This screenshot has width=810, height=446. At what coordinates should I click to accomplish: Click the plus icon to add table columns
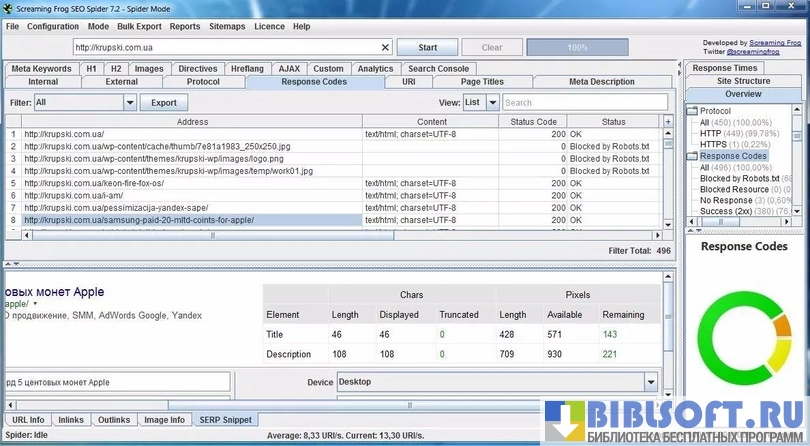click(x=668, y=121)
